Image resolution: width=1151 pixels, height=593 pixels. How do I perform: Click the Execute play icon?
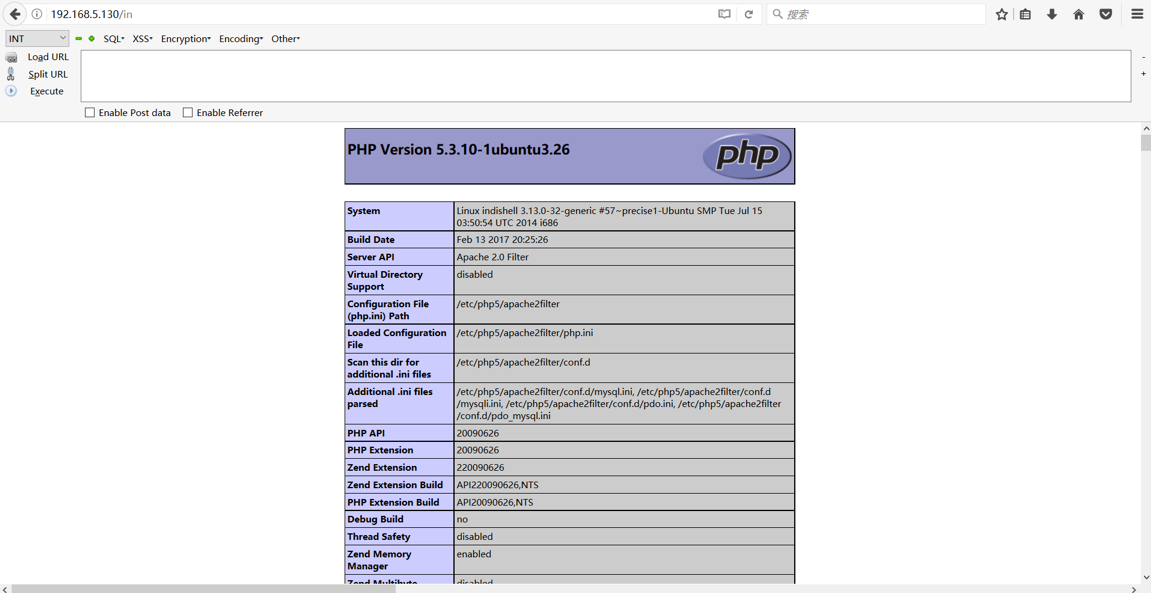pyautogui.click(x=11, y=91)
